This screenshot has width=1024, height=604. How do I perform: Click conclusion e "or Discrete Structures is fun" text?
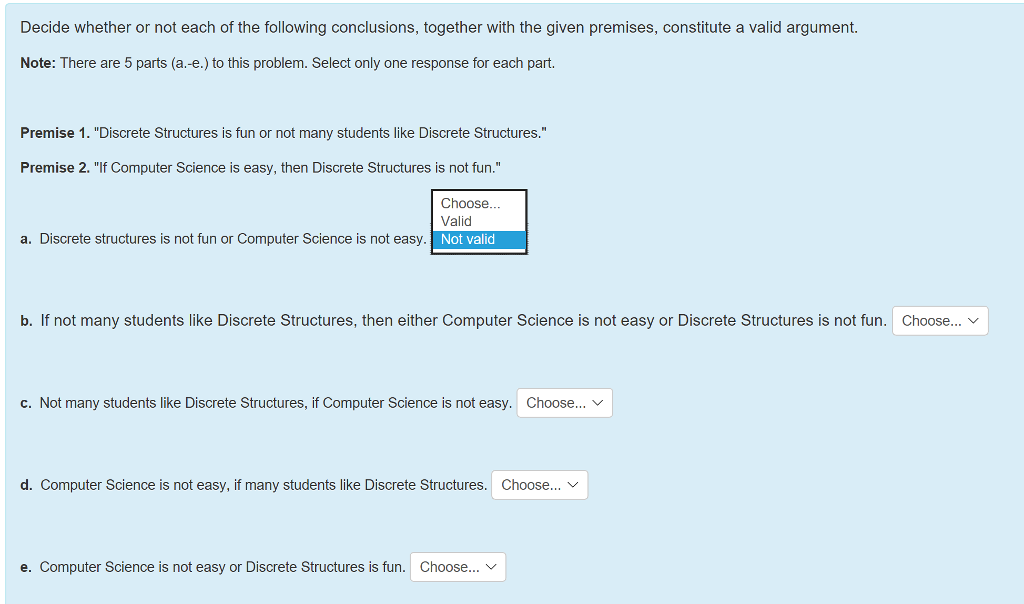(223, 567)
